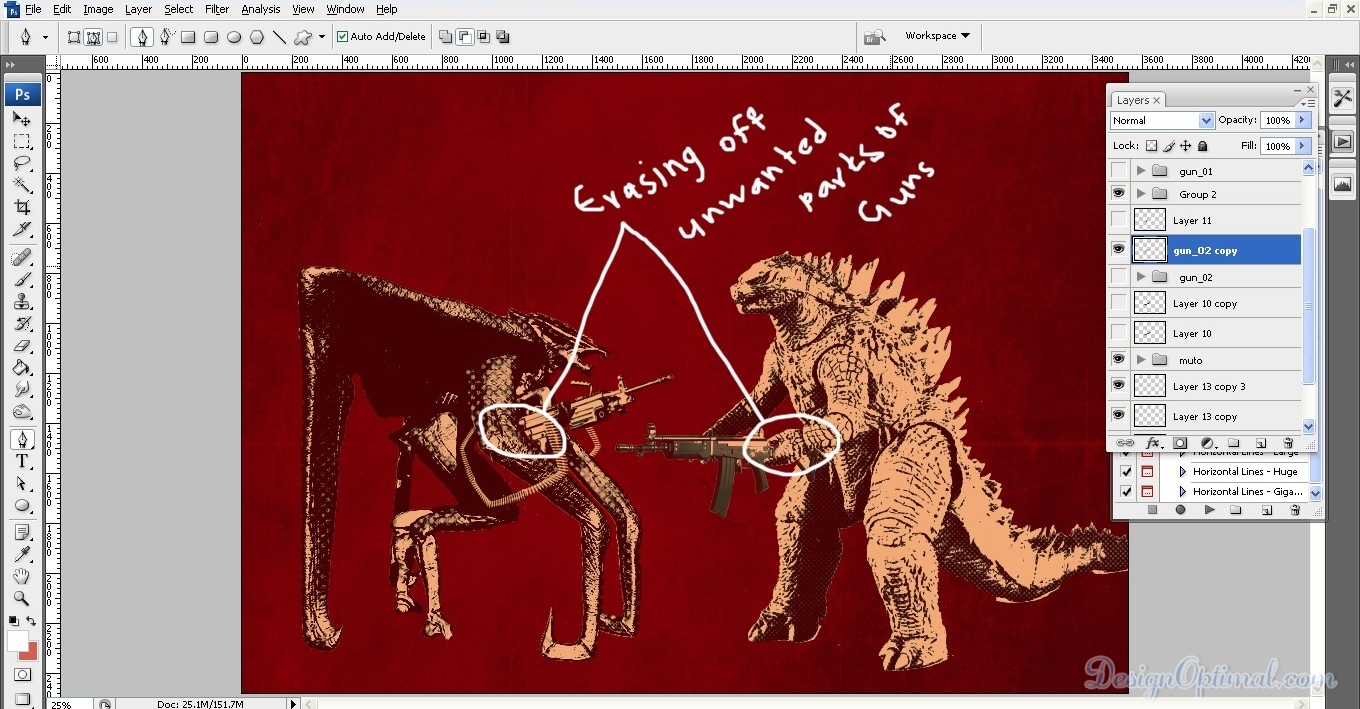
Task: Select the Crop tool
Action: 22,208
